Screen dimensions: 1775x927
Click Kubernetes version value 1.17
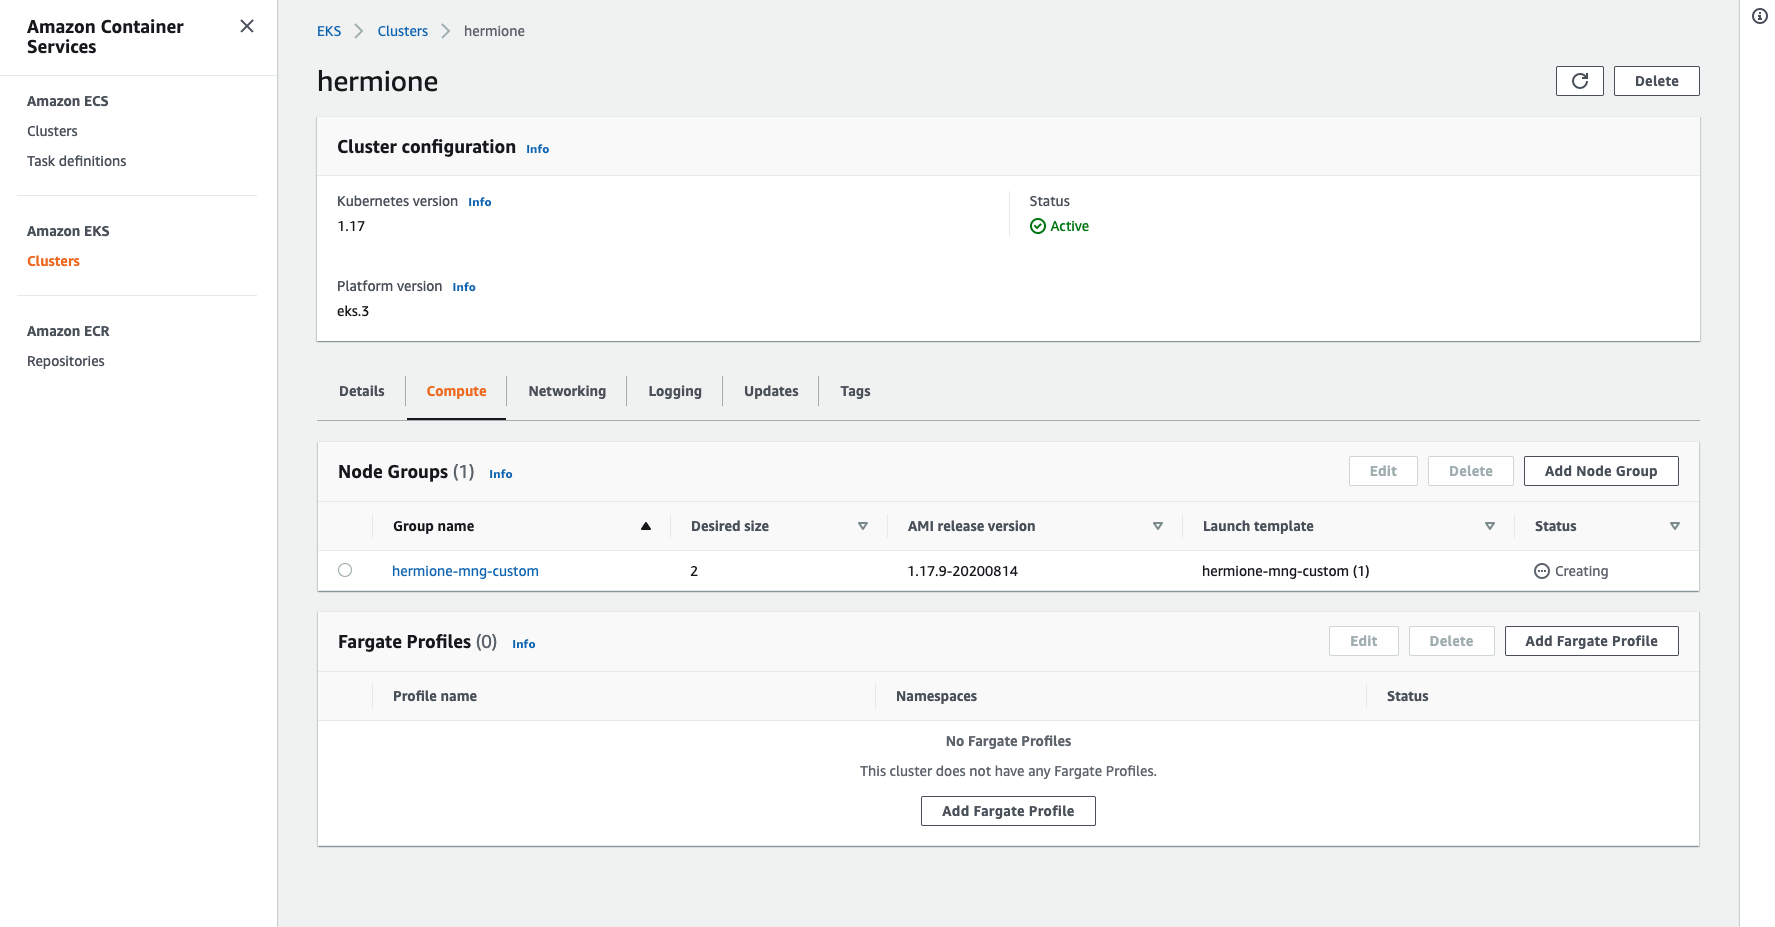tap(351, 226)
